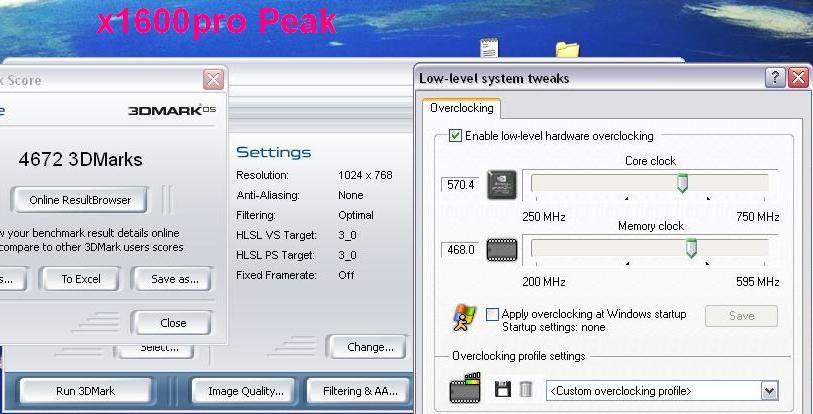
Task: Click the 1024 x 768 resolution value
Action: tap(365, 175)
